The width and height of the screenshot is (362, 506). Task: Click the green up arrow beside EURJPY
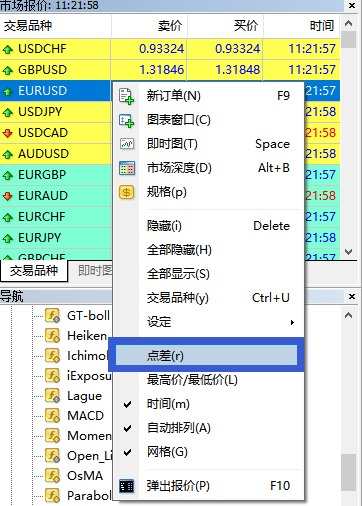pos(8,239)
